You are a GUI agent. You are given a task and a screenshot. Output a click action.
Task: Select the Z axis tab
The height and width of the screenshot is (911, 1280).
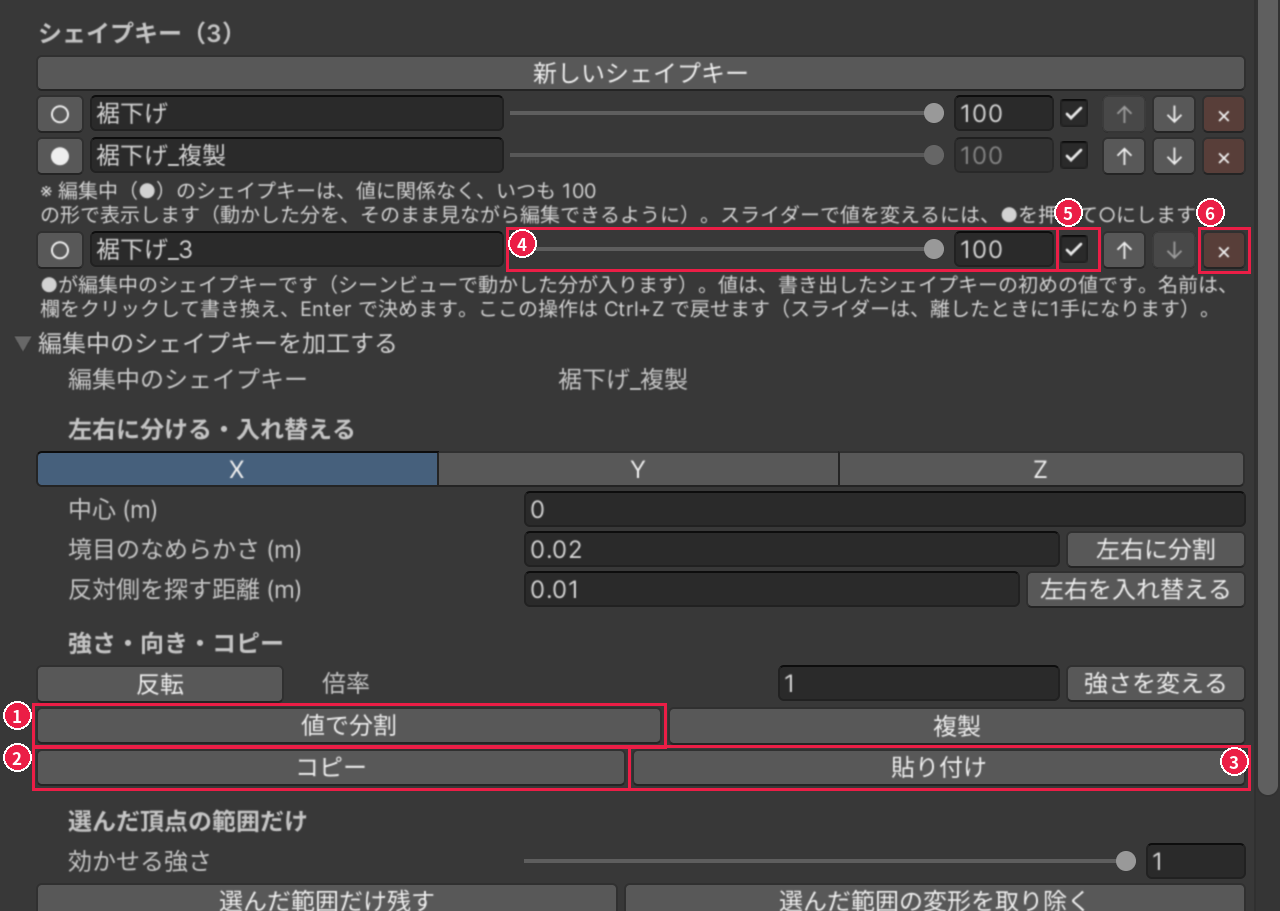(1041, 469)
